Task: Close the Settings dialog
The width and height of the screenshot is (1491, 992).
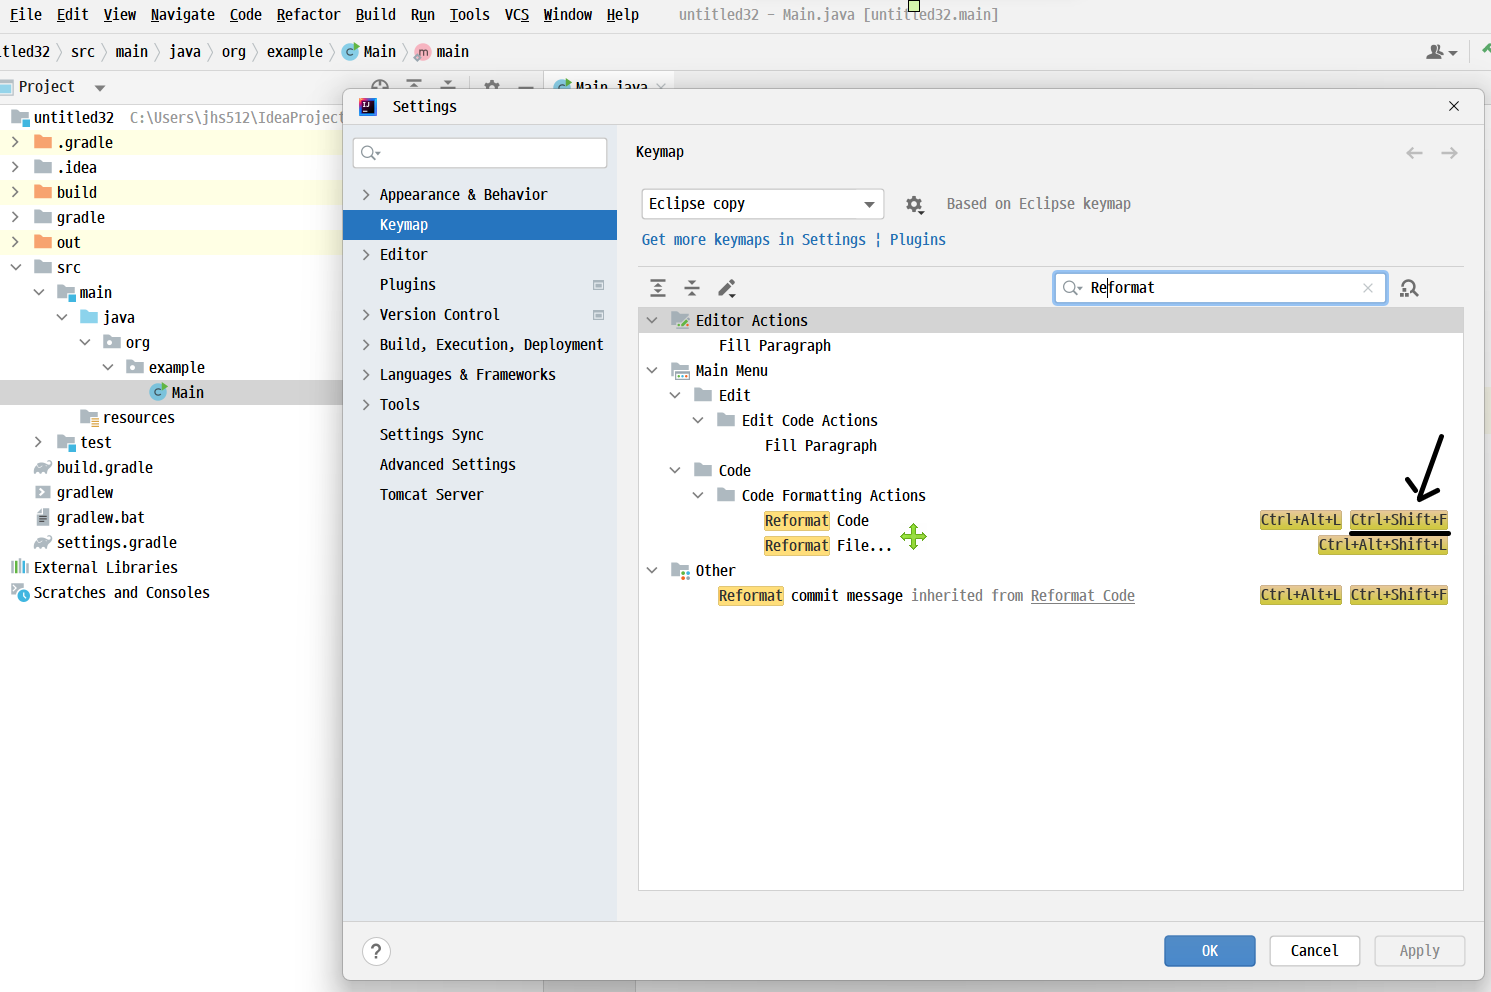Action: coord(1454,106)
